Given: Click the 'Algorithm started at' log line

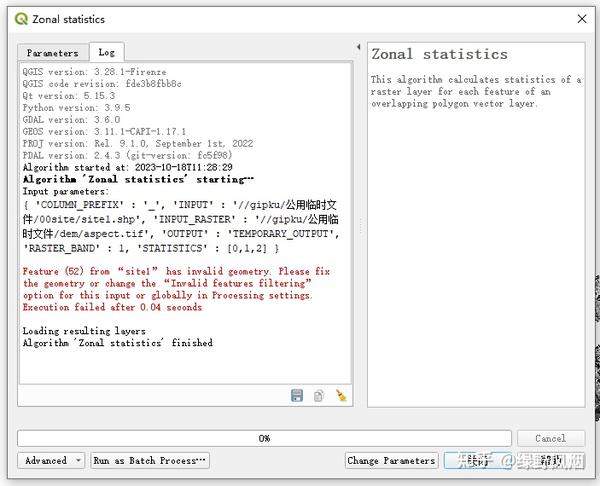Looking at the screenshot, I should (127, 167).
